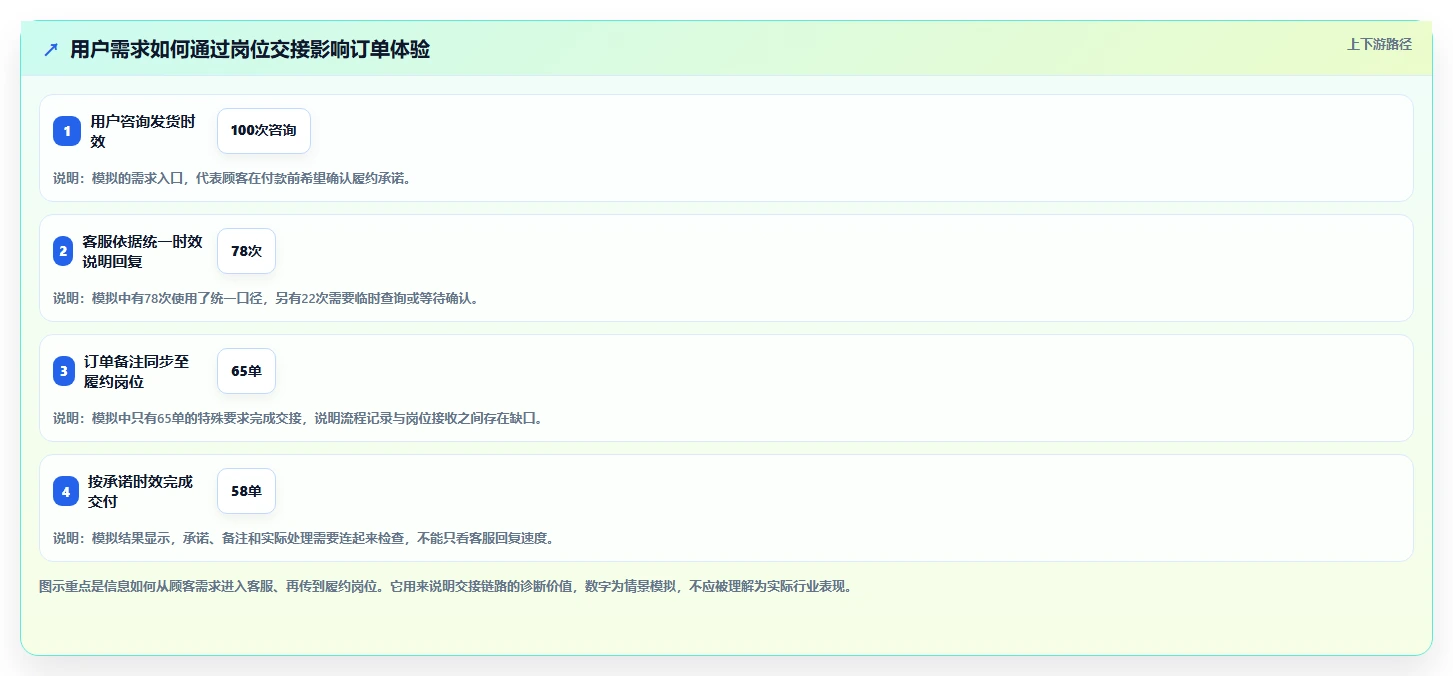The width and height of the screenshot is (1453, 676).
Task: Click the 58单 value chip
Action: pyautogui.click(x=246, y=491)
